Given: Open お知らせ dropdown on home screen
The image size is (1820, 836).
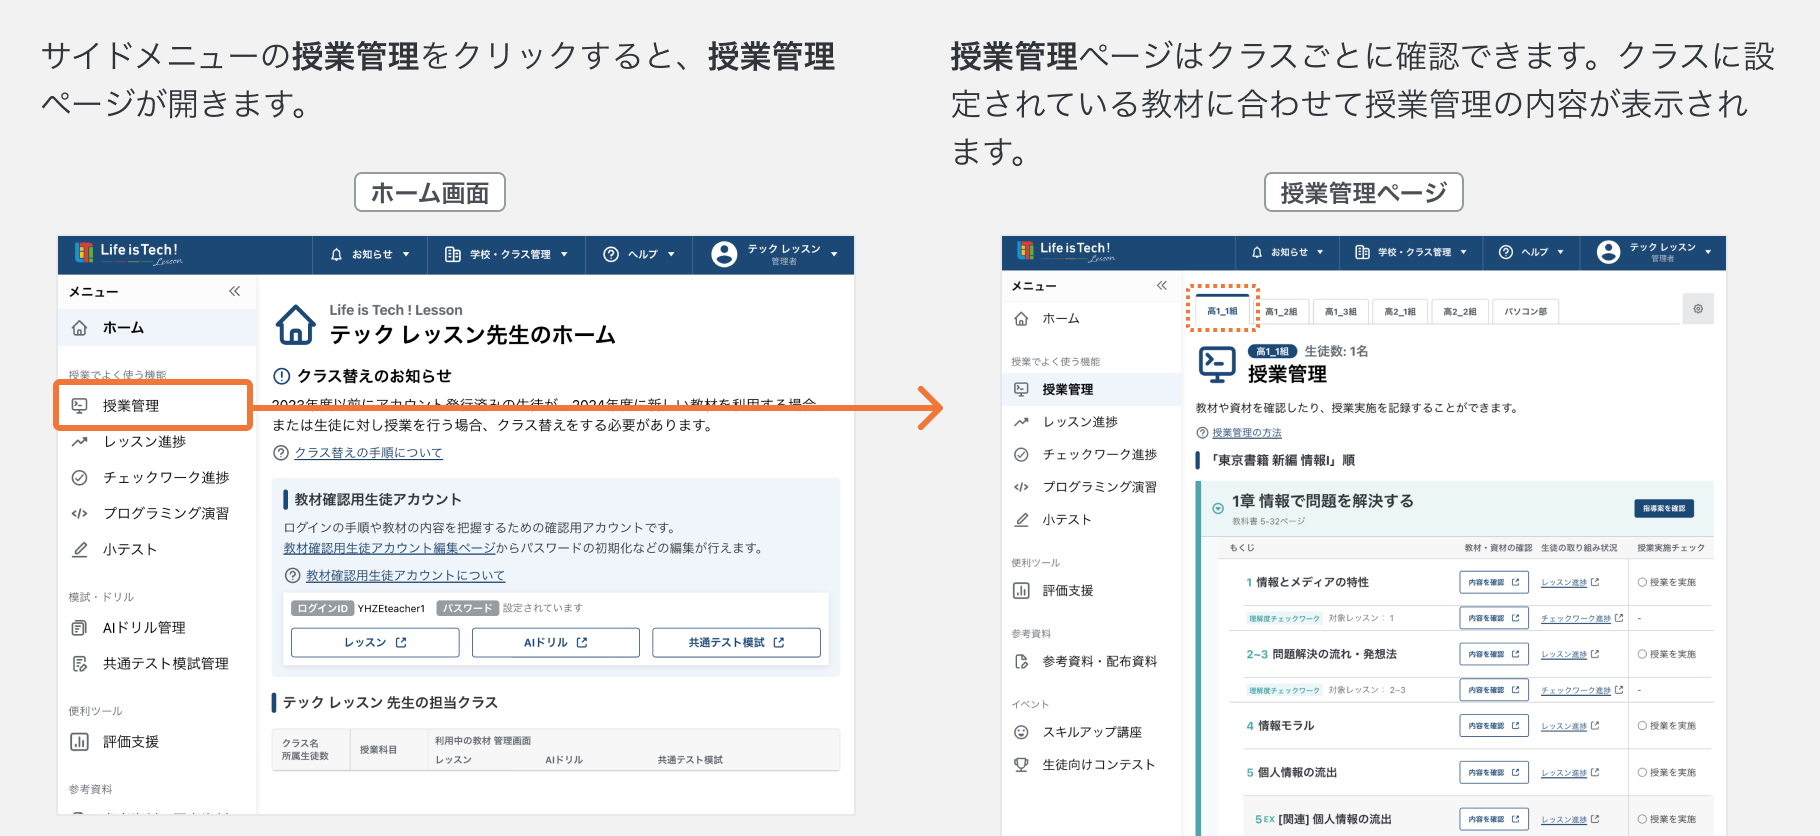Looking at the screenshot, I should 370,254.
